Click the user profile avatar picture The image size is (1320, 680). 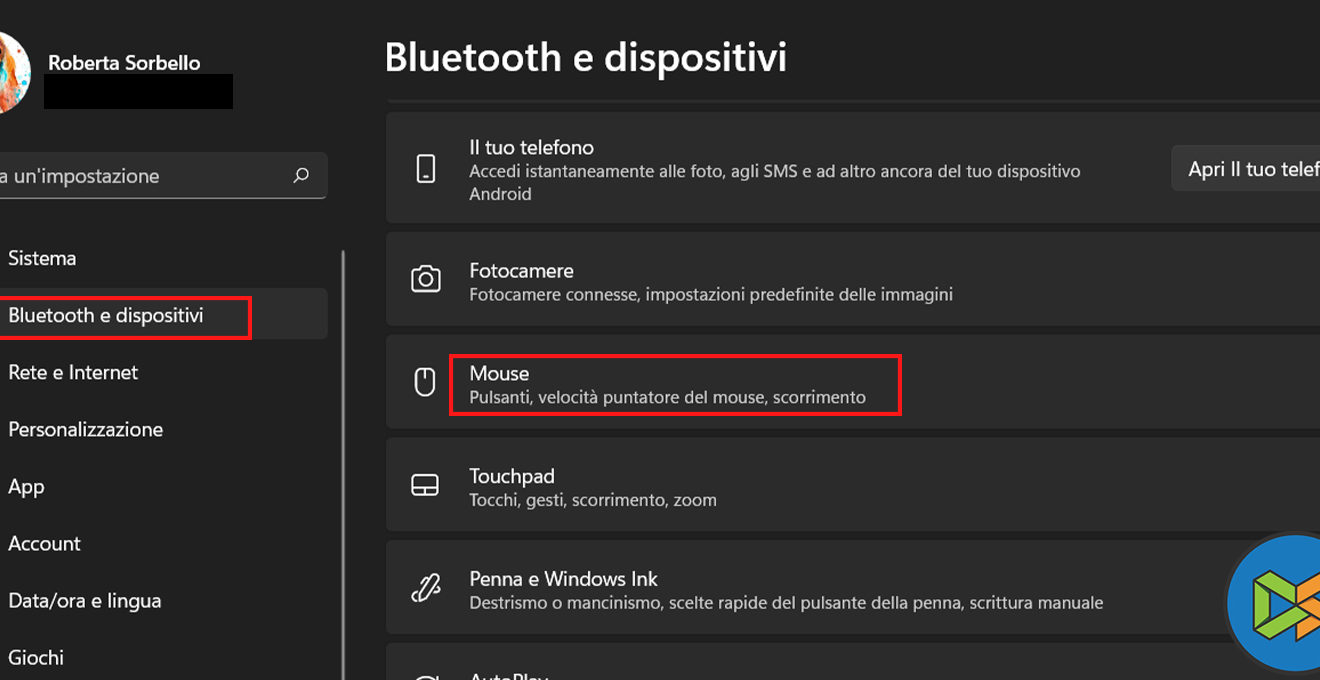coord(12,72)
